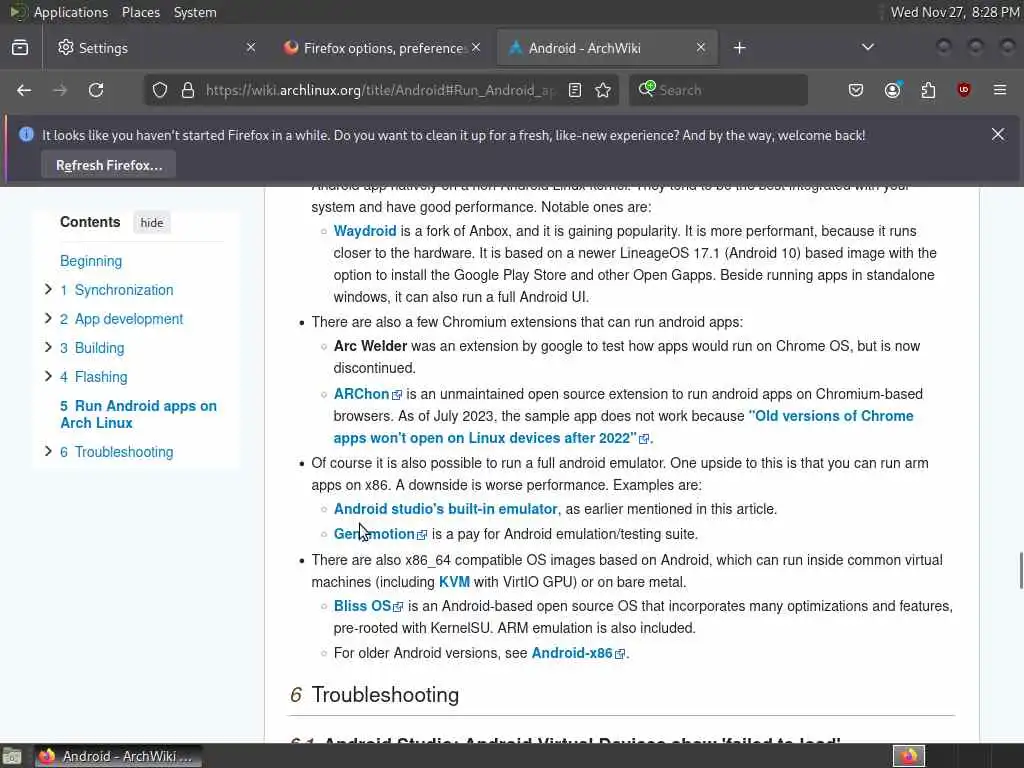The width and height of the screenshot is (1024, 768).
Task: Follow the Old versions of Chrome link
Action: [x=623, y=426]
